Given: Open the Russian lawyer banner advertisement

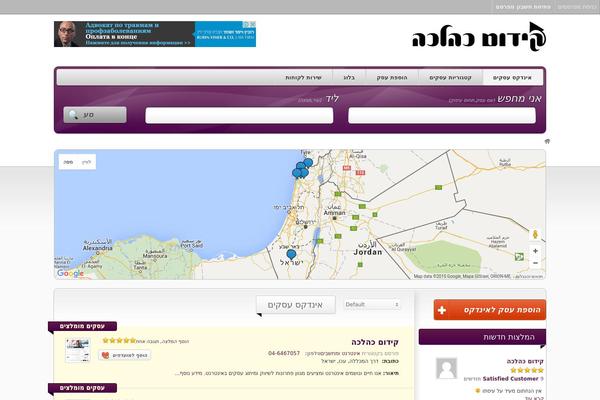Looking at the screenshot, I should [x=155, y=34].
